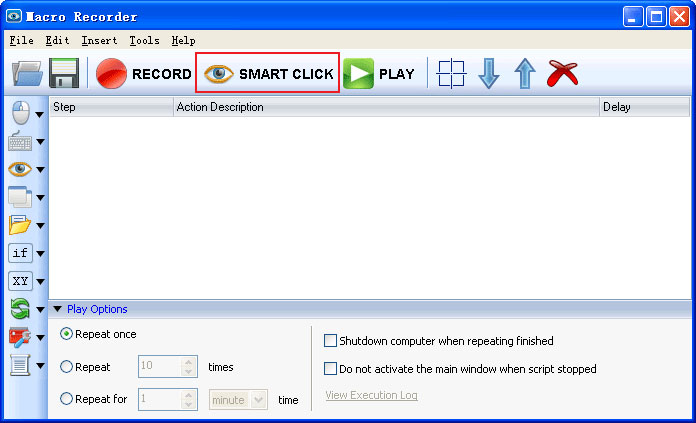Viewport: 696px width, 423px height.
Task: Select the eye image-detection icon in sidebar
Action: point(20,169)
